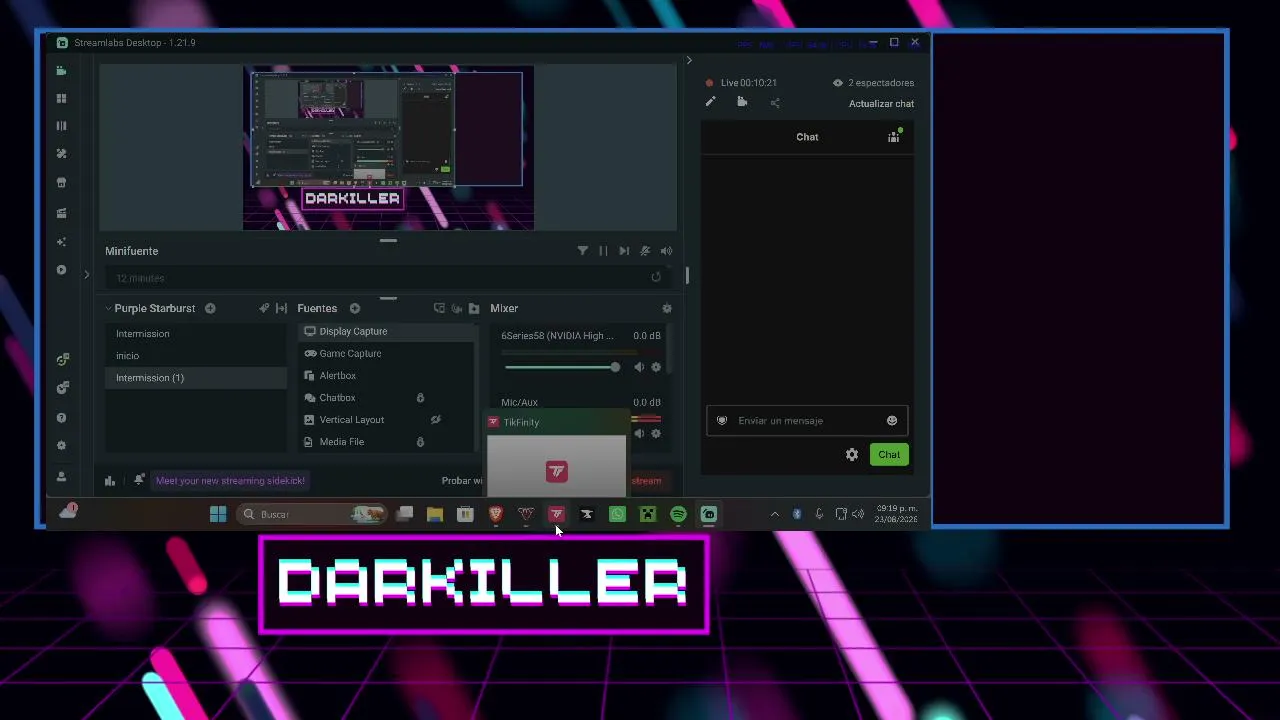
Task: Open 6Series58 audio source settings gear
Action: (656, 367)
